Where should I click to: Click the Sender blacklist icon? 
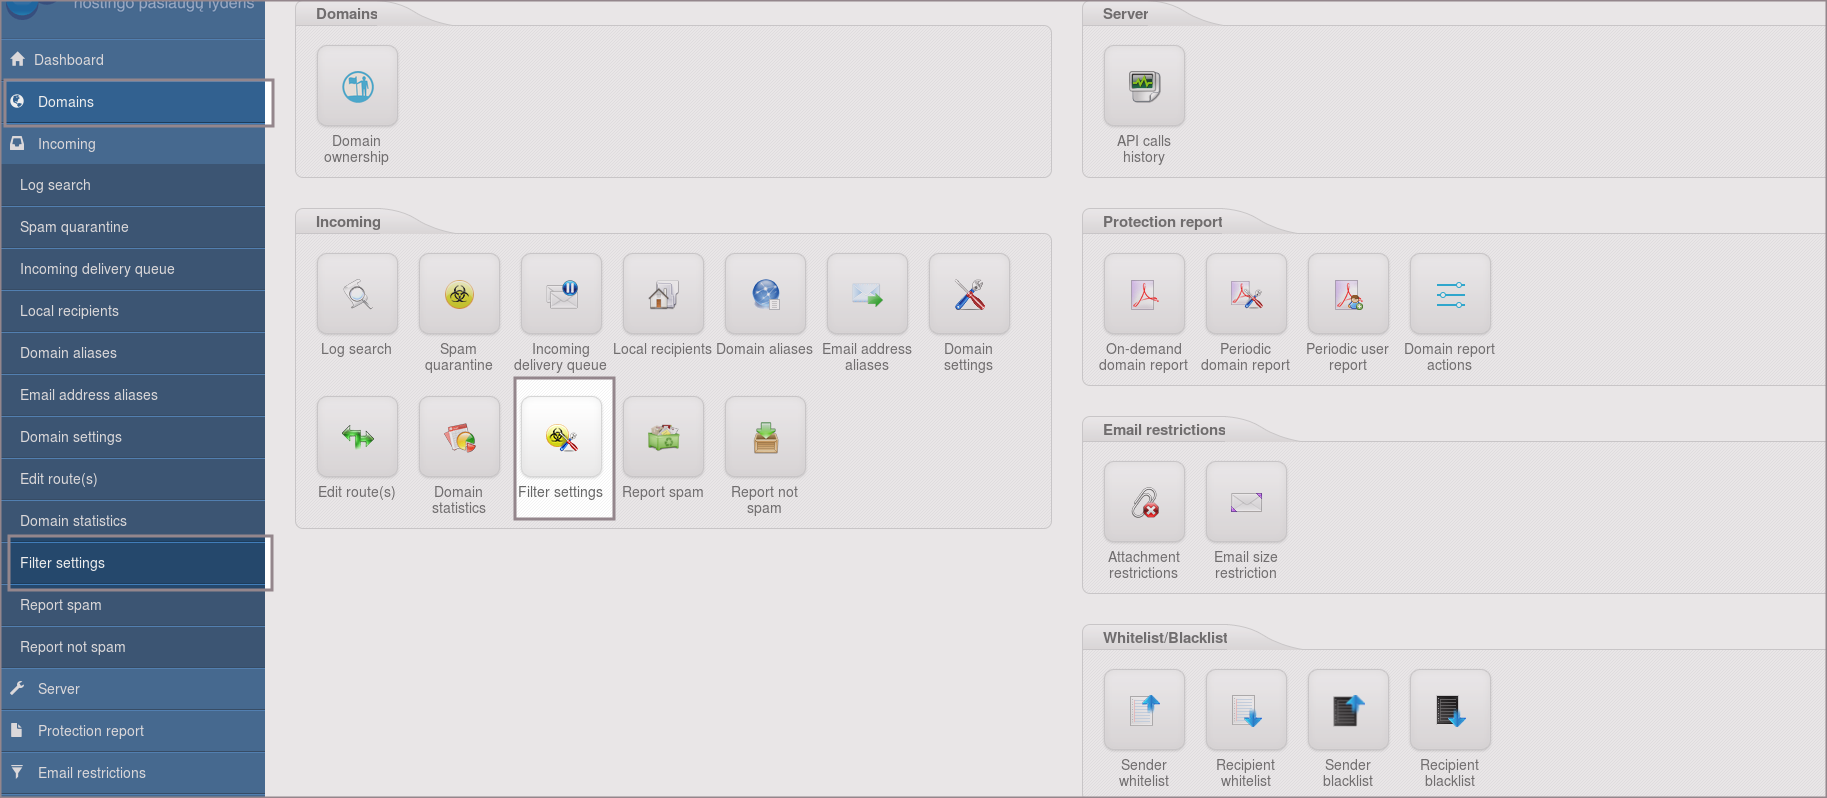pos(1348,711)
